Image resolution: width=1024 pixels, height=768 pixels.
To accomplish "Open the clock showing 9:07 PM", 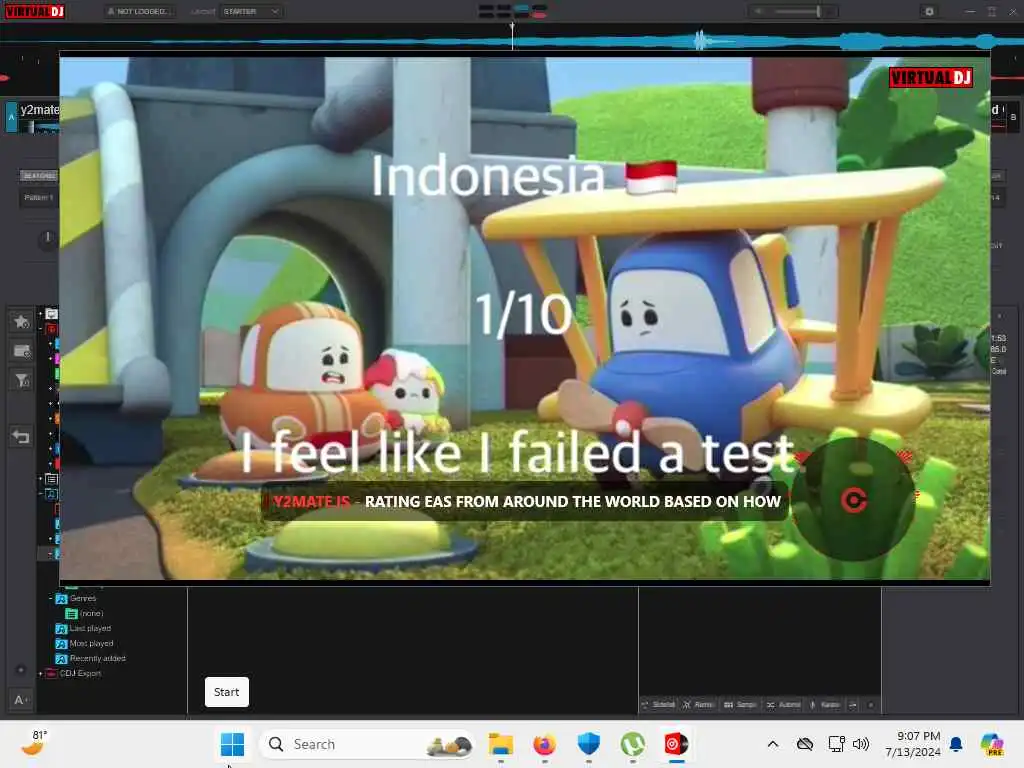I will (x=912, y=744).
